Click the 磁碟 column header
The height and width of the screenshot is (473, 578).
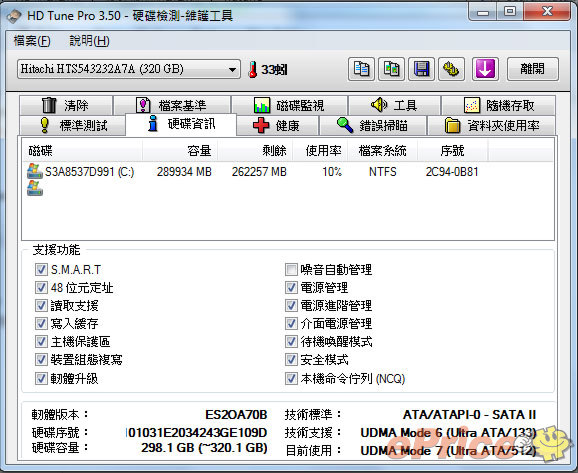[x=83, y=150]
